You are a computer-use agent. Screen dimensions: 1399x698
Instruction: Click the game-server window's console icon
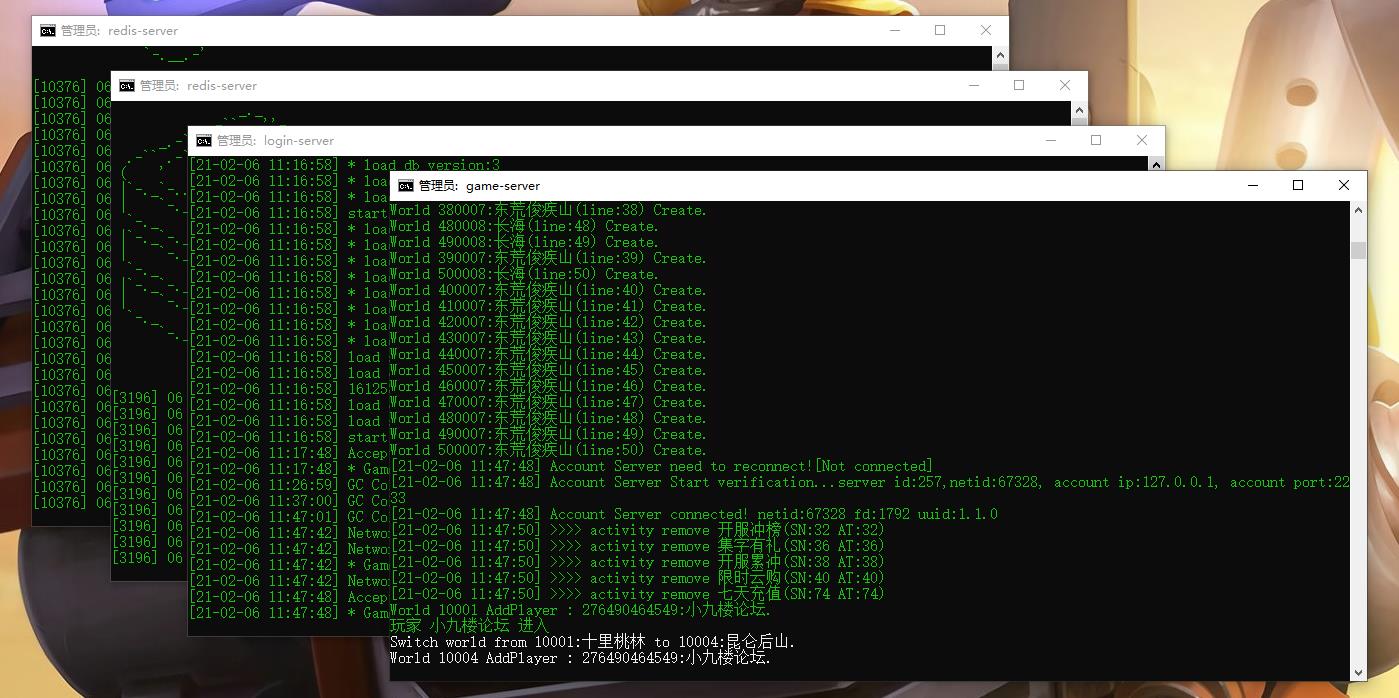point(405,186)
